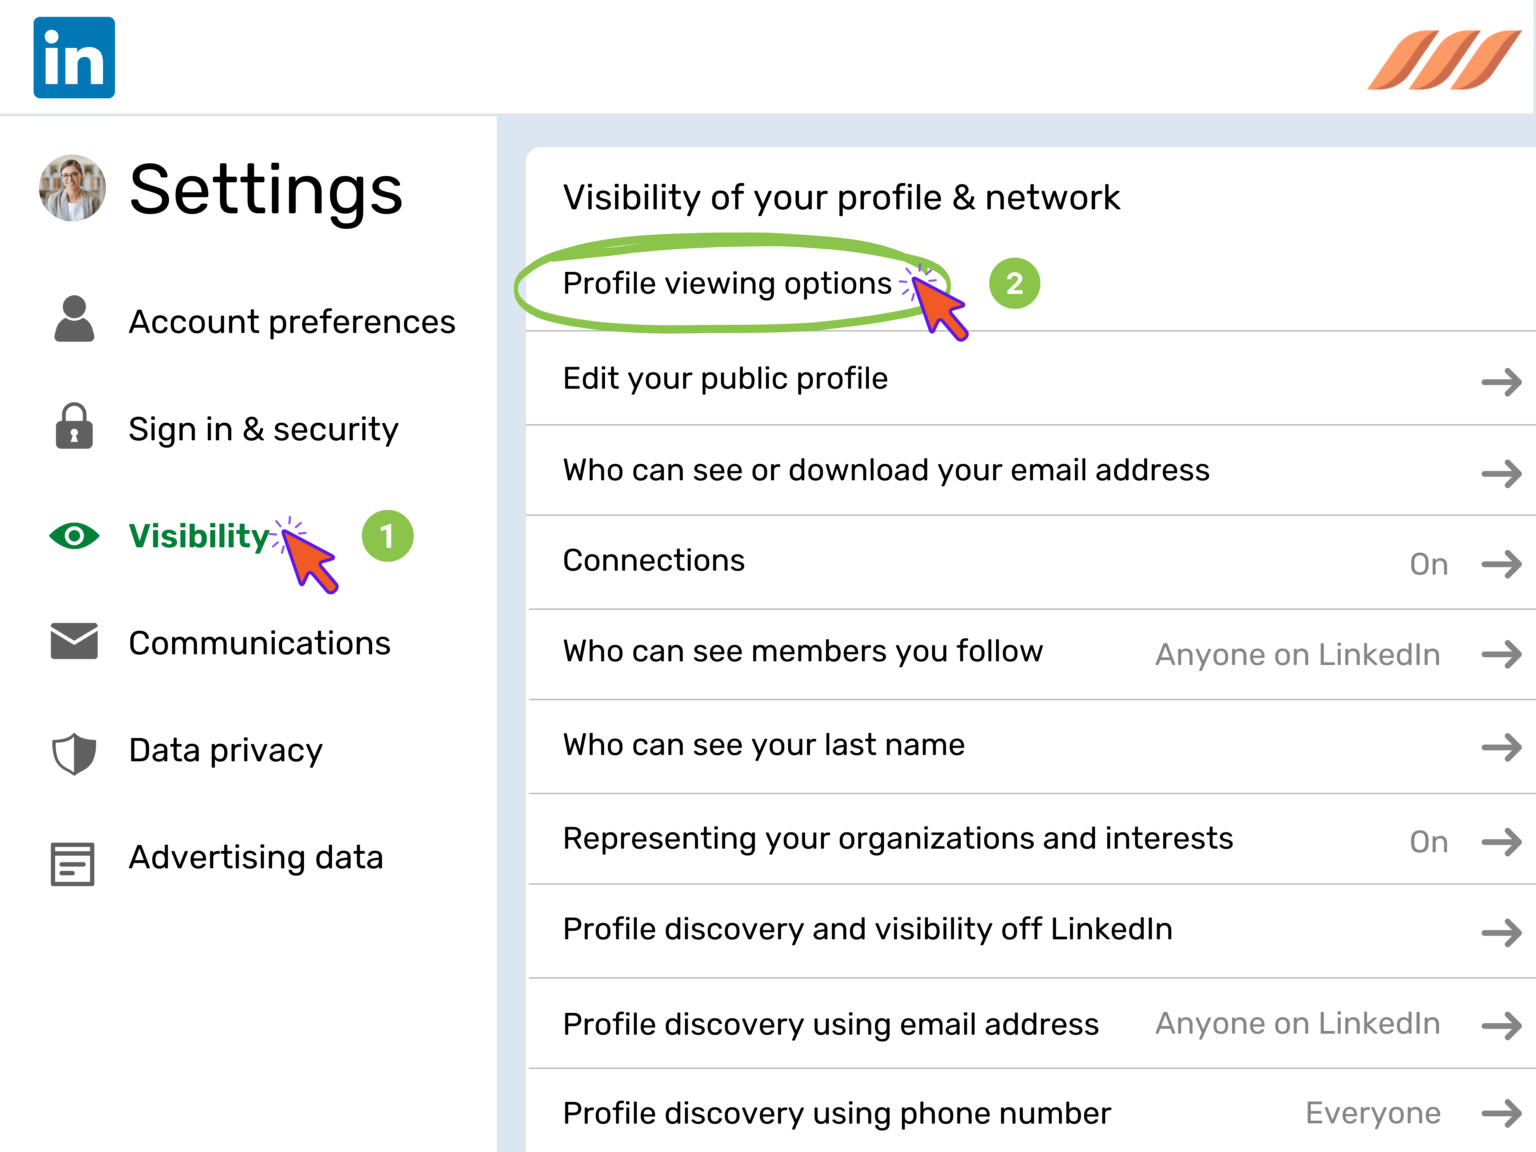The width and height of the screenshot is (1536, 1152).
Task: Click the On indicator for Connections
Action: point(1429,564)
